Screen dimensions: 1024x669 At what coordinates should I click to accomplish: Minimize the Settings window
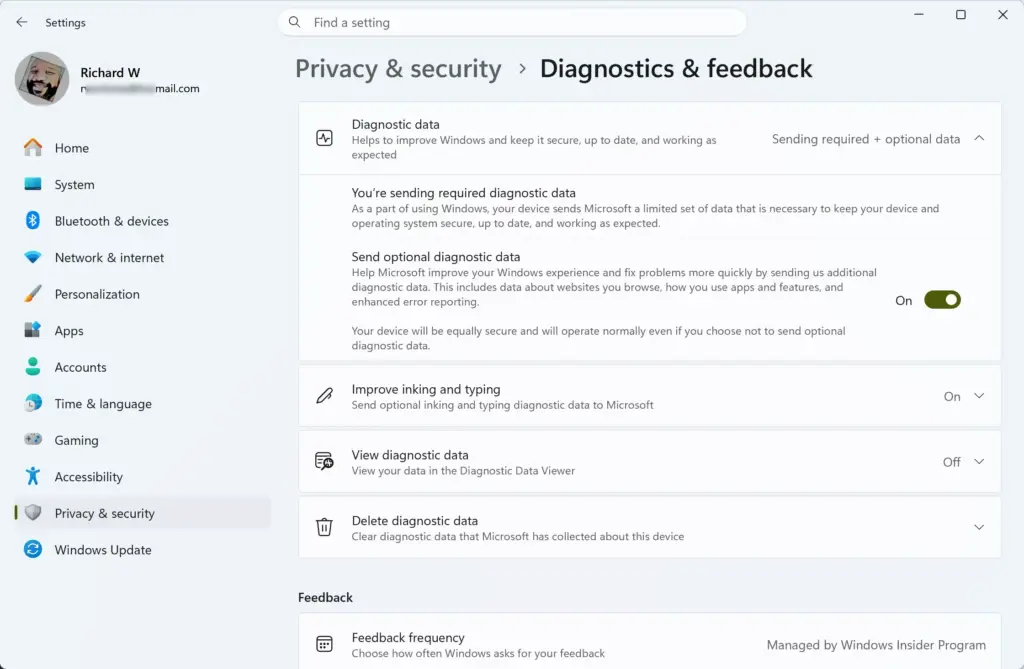click(x=919, y=14)
